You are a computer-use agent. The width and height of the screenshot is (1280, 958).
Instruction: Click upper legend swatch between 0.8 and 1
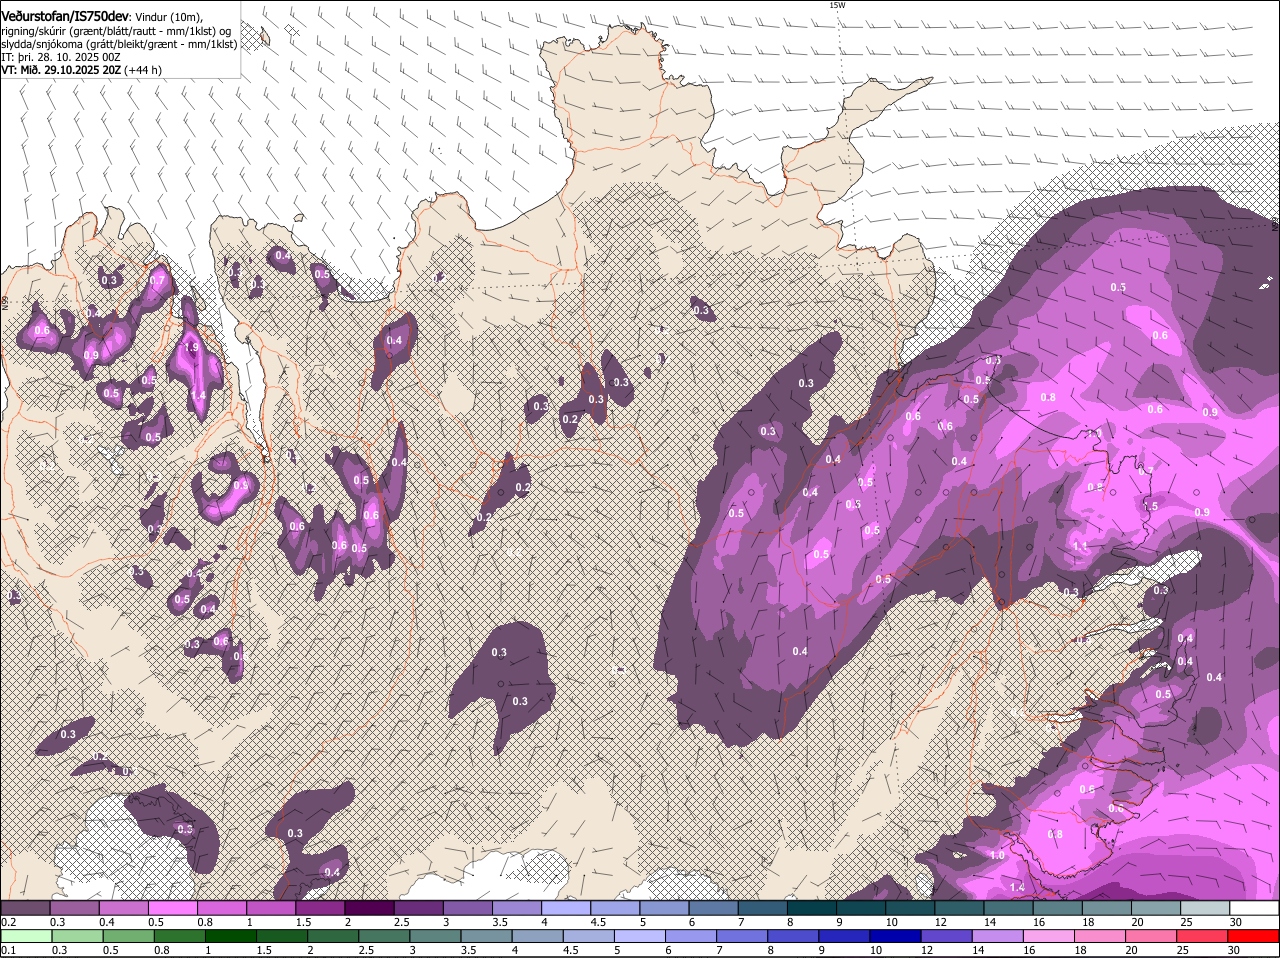click(x=221, y=908)
